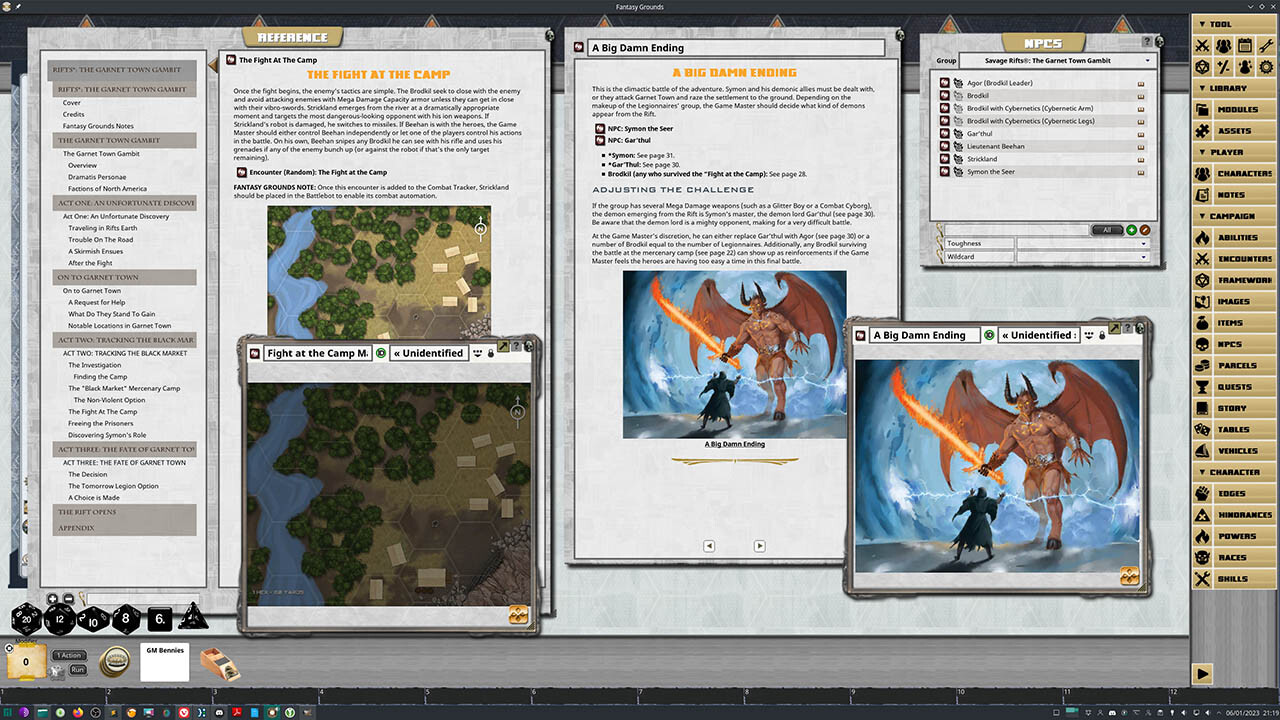Toggle identified state on A Big Damn Ending image

(x=989, y=335)
